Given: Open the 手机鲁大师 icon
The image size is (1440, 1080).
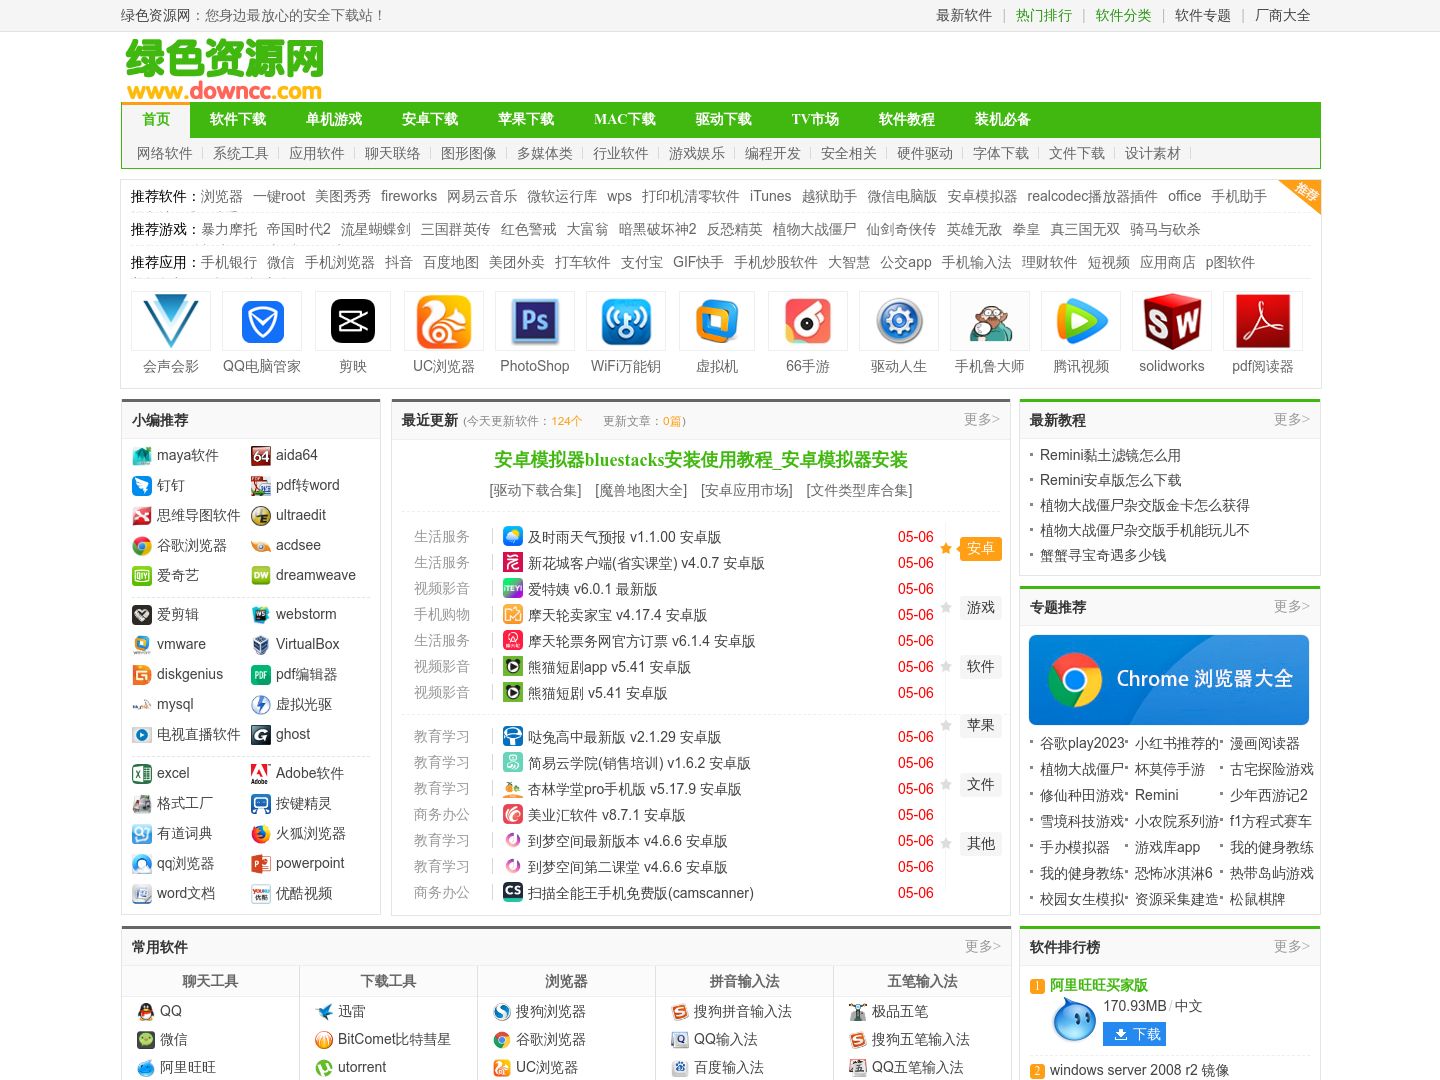Looking at the screenshot, I should (x=990, y=321).
